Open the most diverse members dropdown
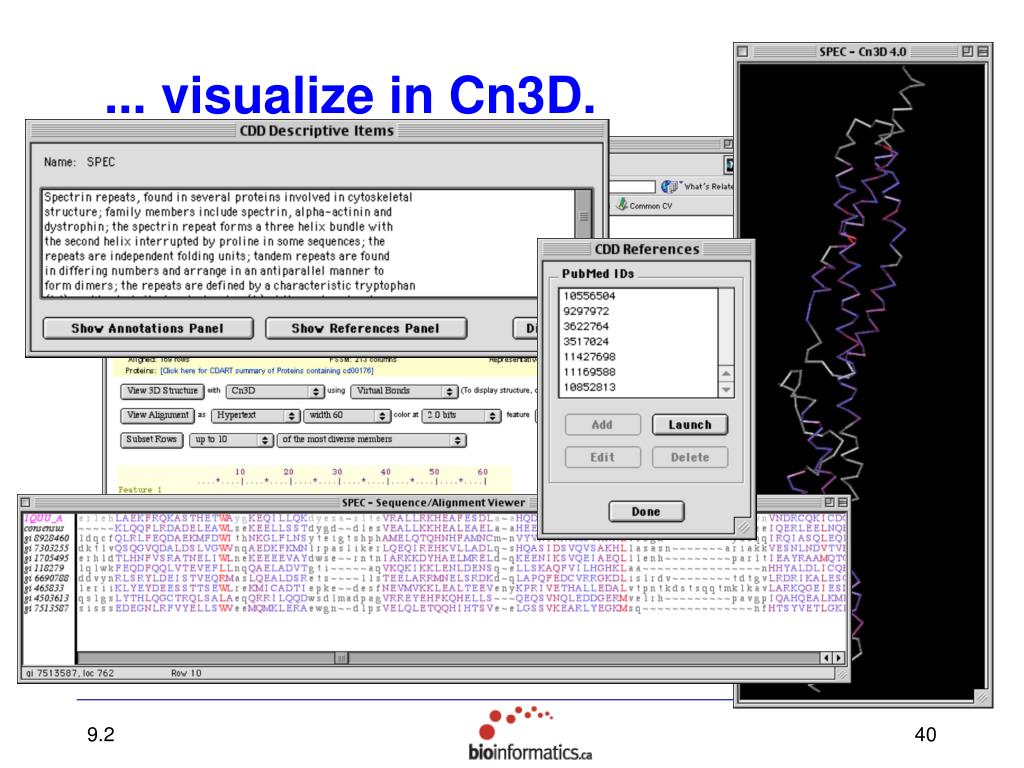 372,440
